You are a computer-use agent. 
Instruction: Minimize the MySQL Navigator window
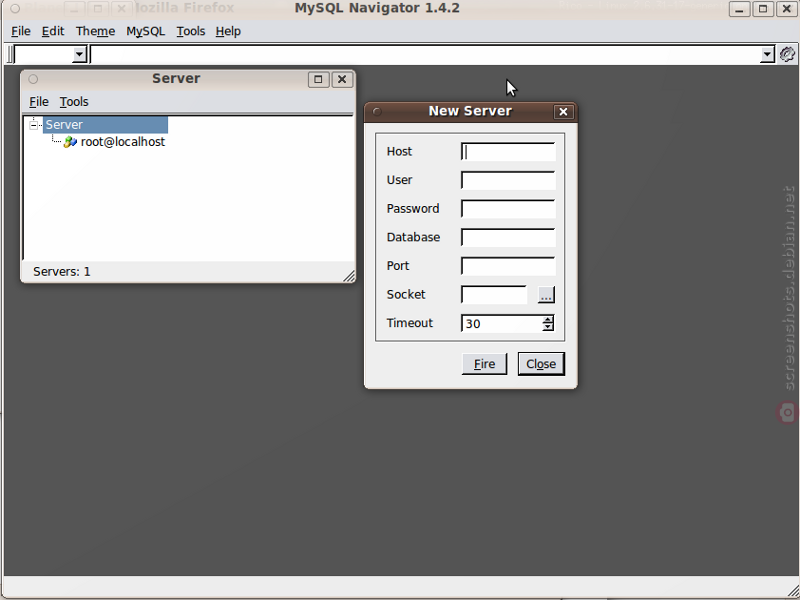pyautogui.click(x=739, y=9)
